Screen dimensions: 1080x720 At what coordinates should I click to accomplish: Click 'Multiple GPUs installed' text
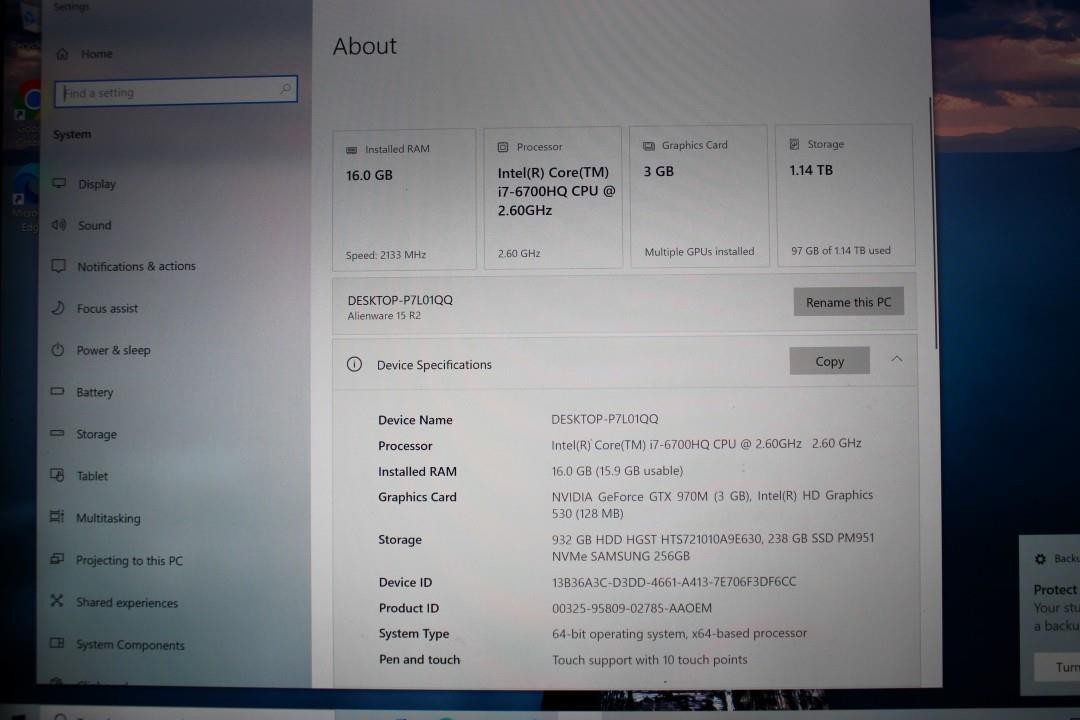coord(699,252)
